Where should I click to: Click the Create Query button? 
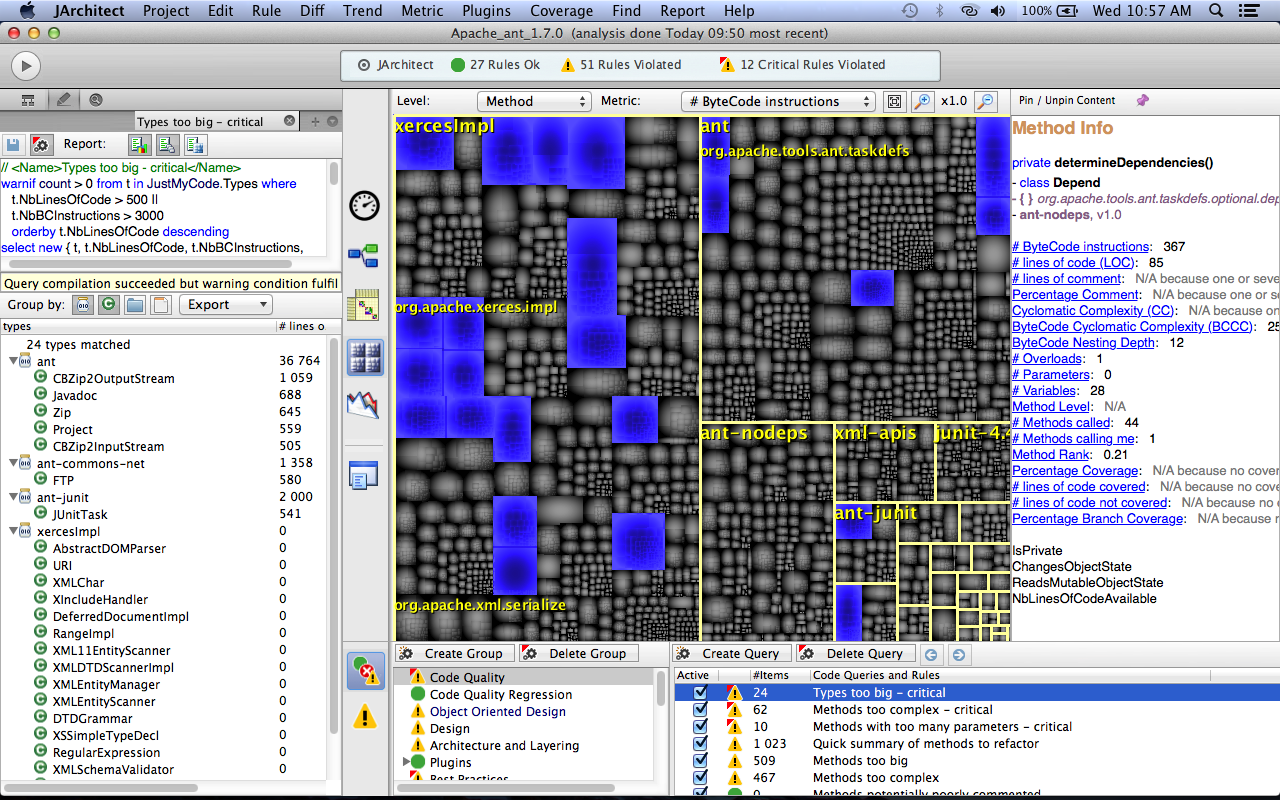click(x=731, y=654)
